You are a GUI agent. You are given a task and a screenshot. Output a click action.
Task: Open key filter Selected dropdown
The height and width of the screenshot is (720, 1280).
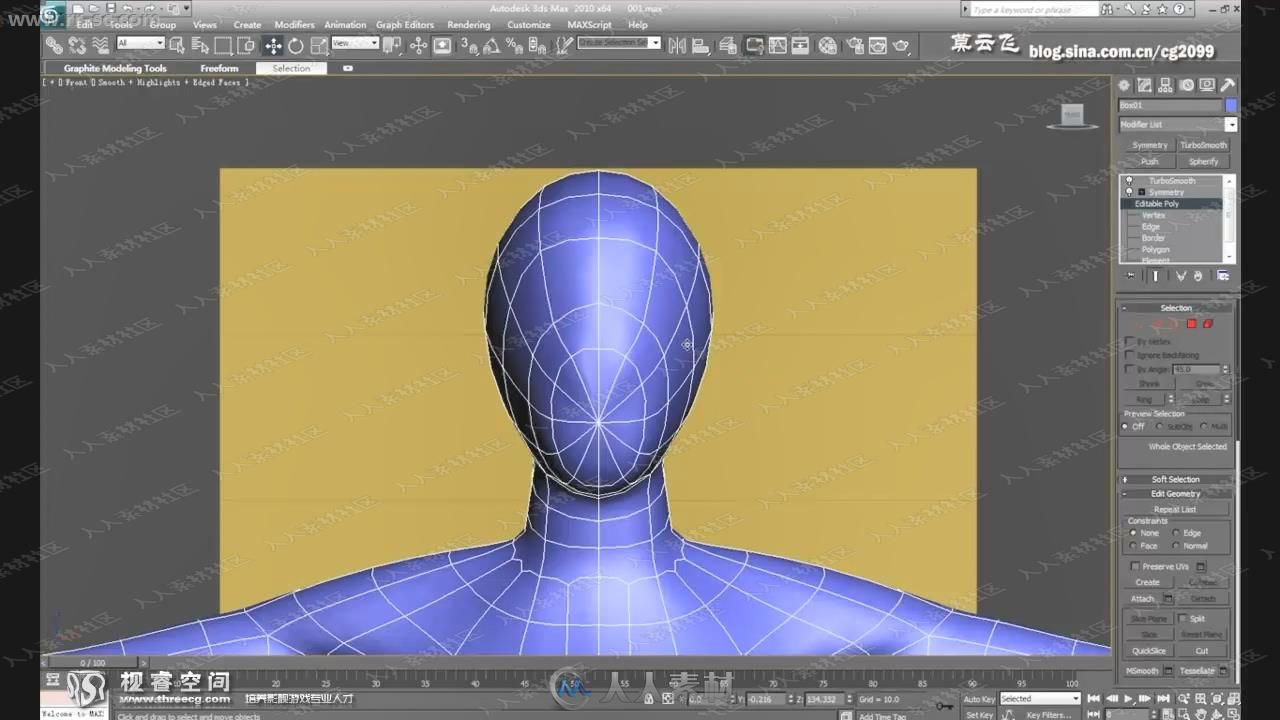tap(1040, 699)
